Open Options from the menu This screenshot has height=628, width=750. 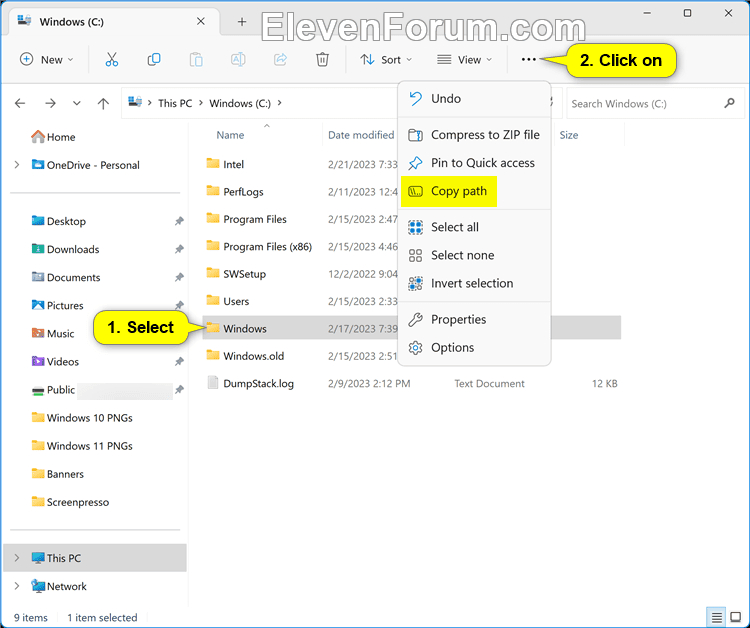(x=474, y=347)
